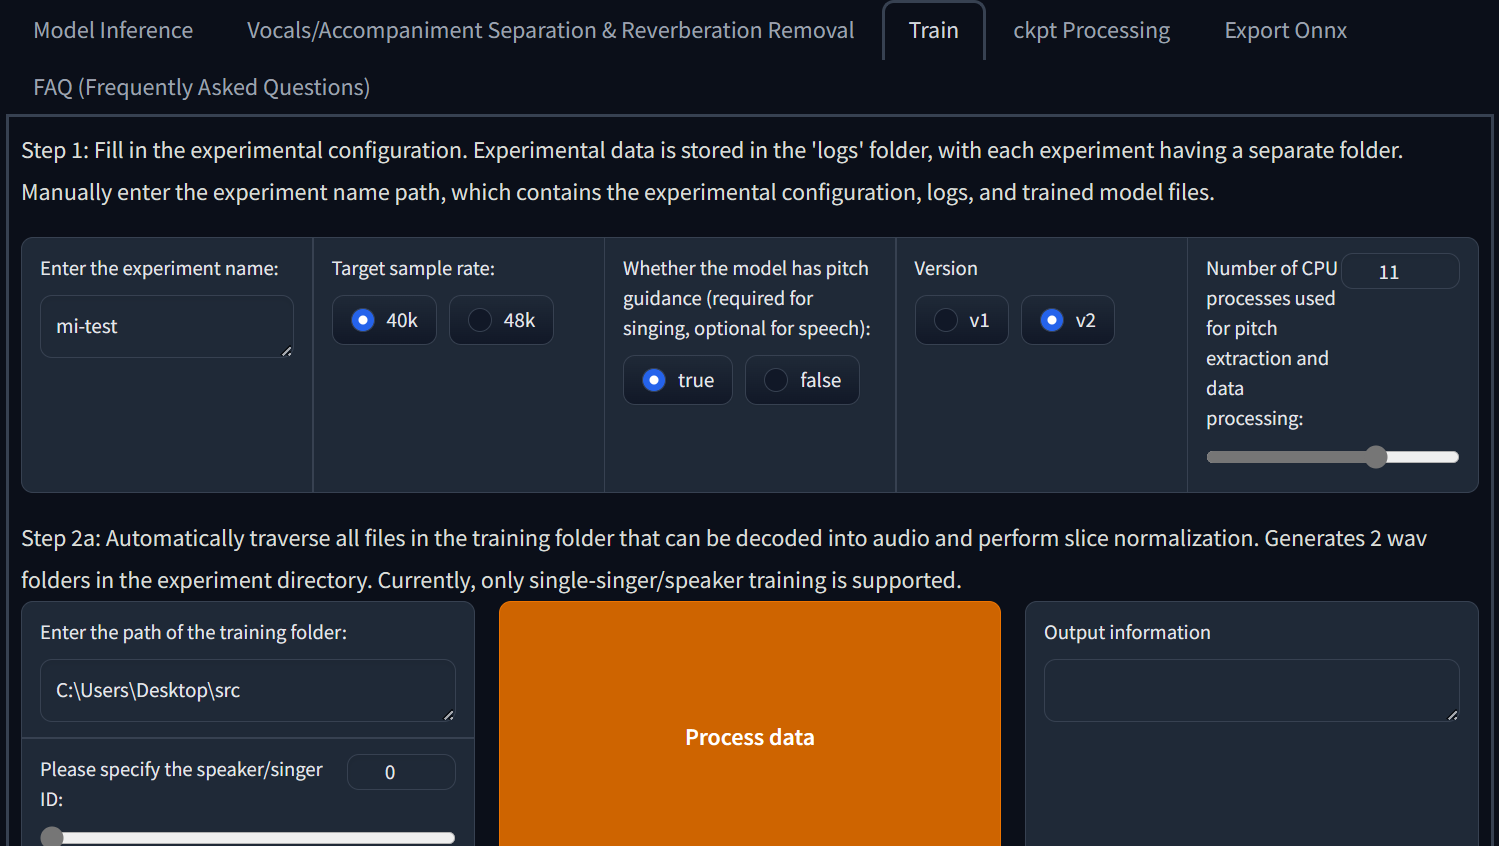
Task: Go to the Export Onnx tab
Action: click(x=1285, y=30)
